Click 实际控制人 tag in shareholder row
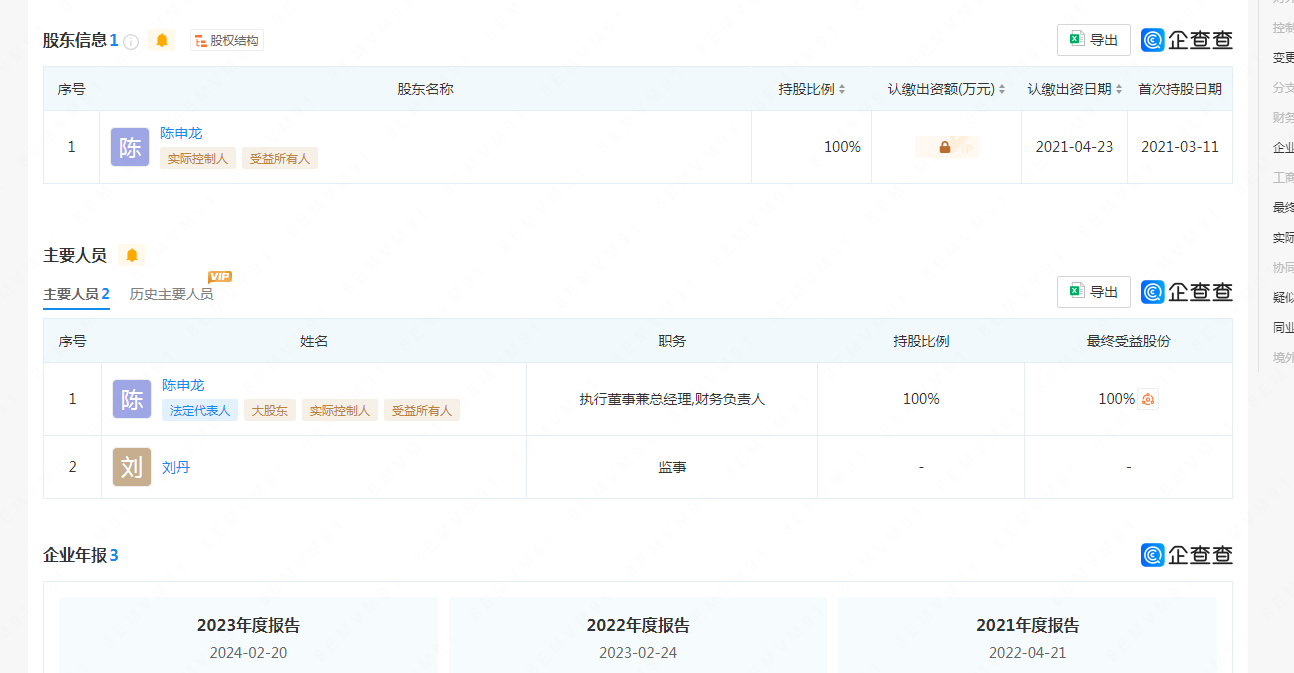This screenshot has height=673, width=1294. click(198, 158)
